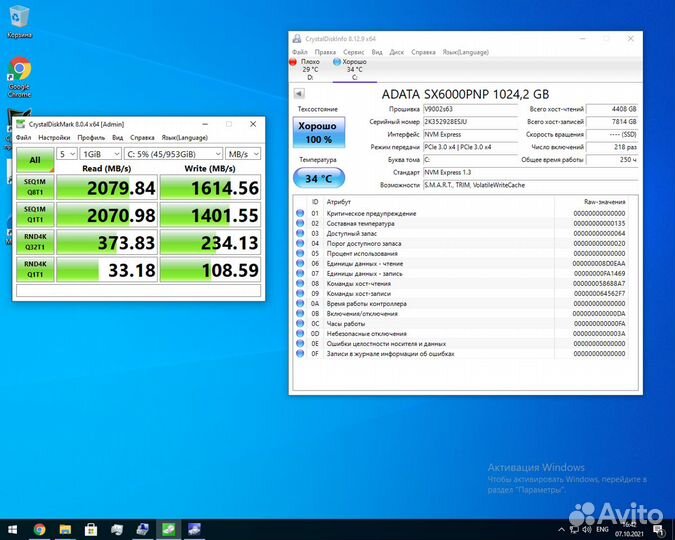Start SEQ1M Q8T1 benchmark
Viewport: 675px width, 540px height.
35,187
